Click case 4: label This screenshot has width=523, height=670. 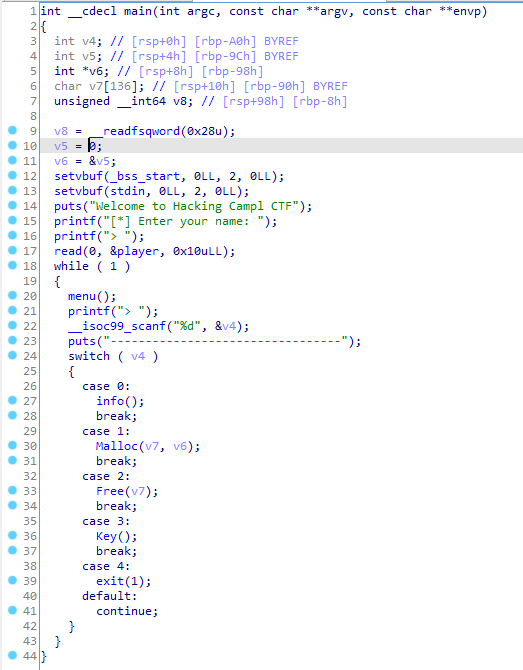(106, 566)
